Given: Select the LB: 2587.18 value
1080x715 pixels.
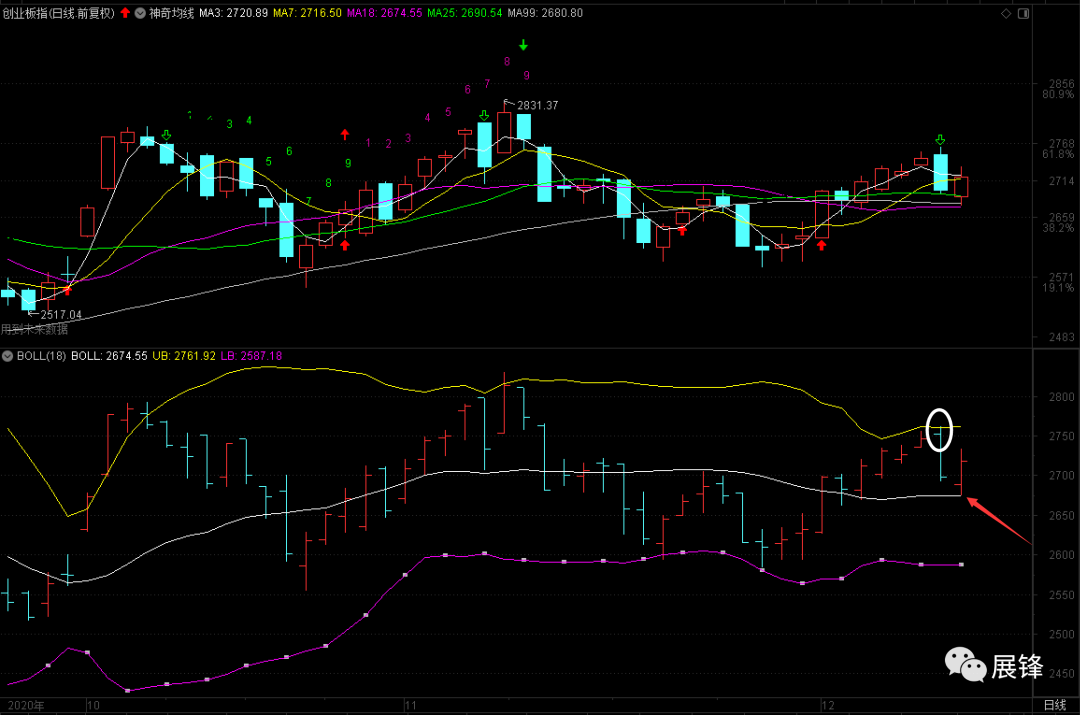Looking at the screenshot, I should pos(251,356).
